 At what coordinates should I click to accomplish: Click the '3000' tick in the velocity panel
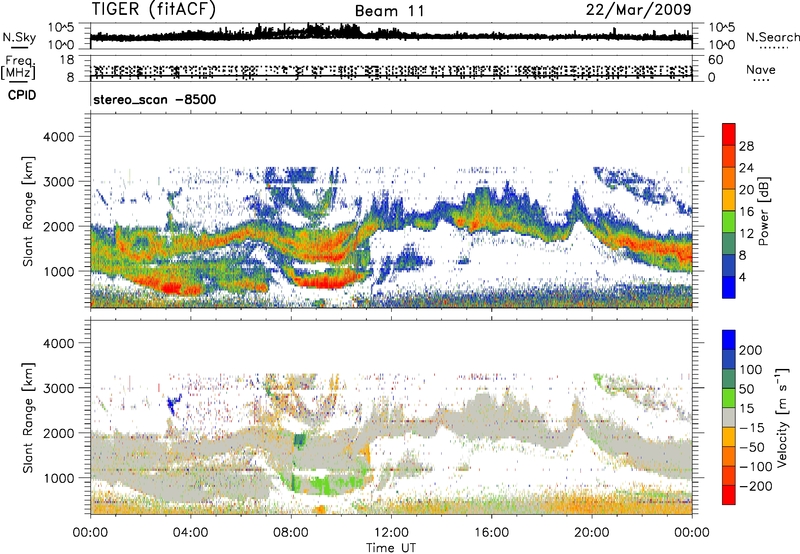(x=59, y=389)
